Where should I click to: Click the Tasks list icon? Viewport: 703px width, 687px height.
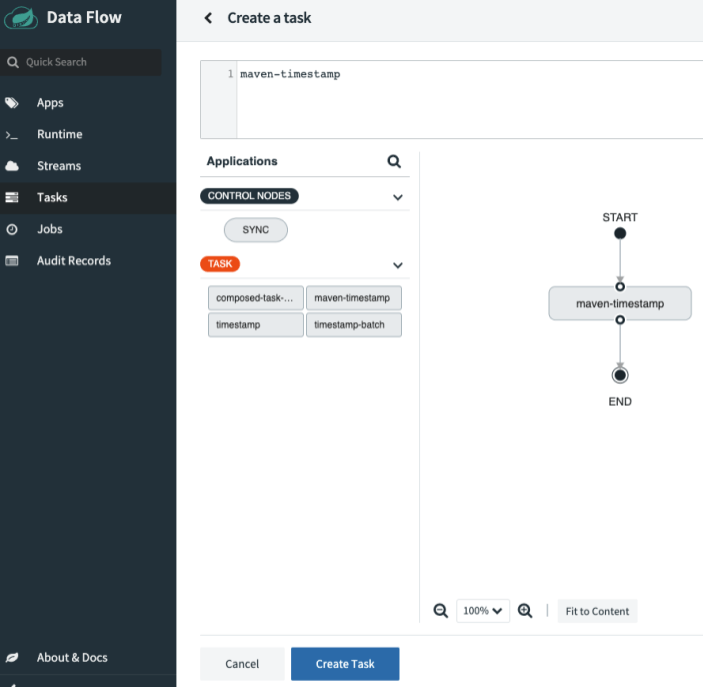tap(12, 197)
